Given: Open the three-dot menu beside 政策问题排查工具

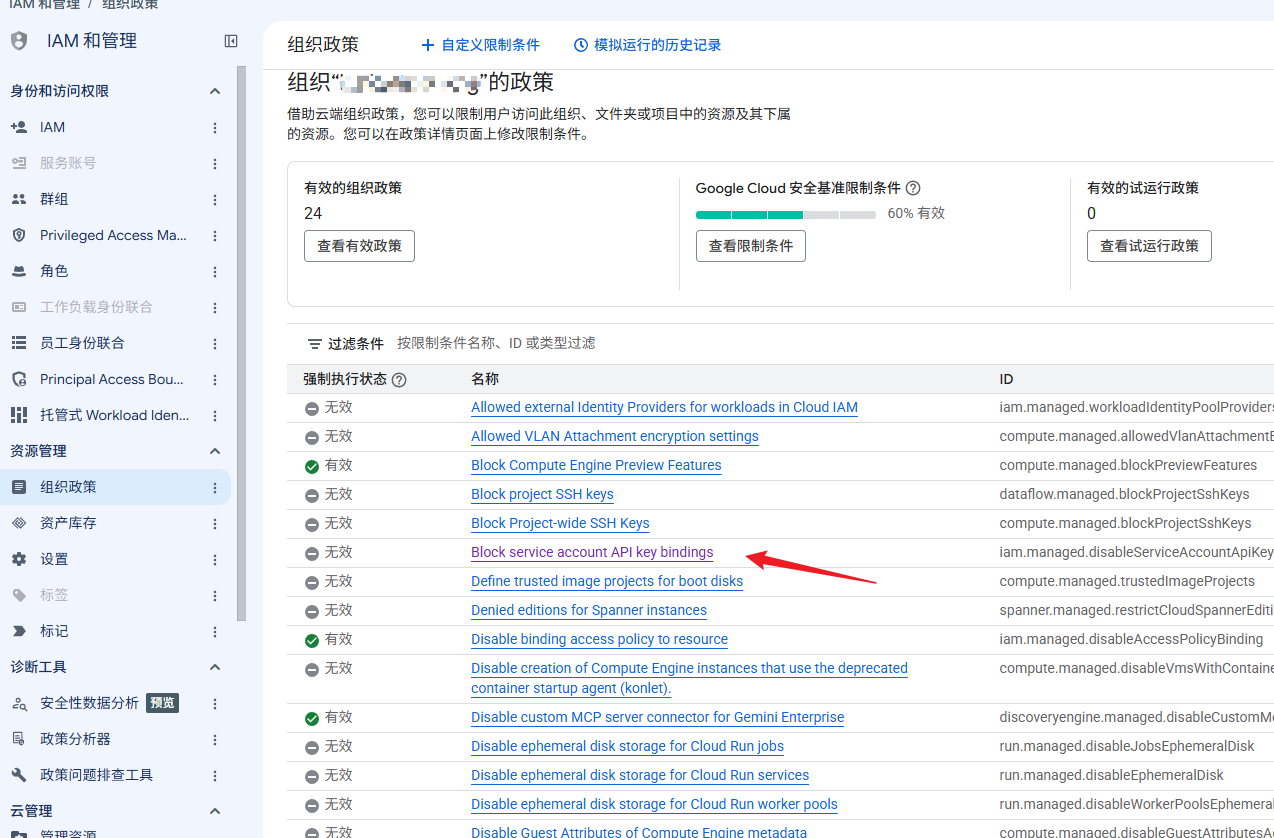Looking at the screenshot, I should pos(215,776).
